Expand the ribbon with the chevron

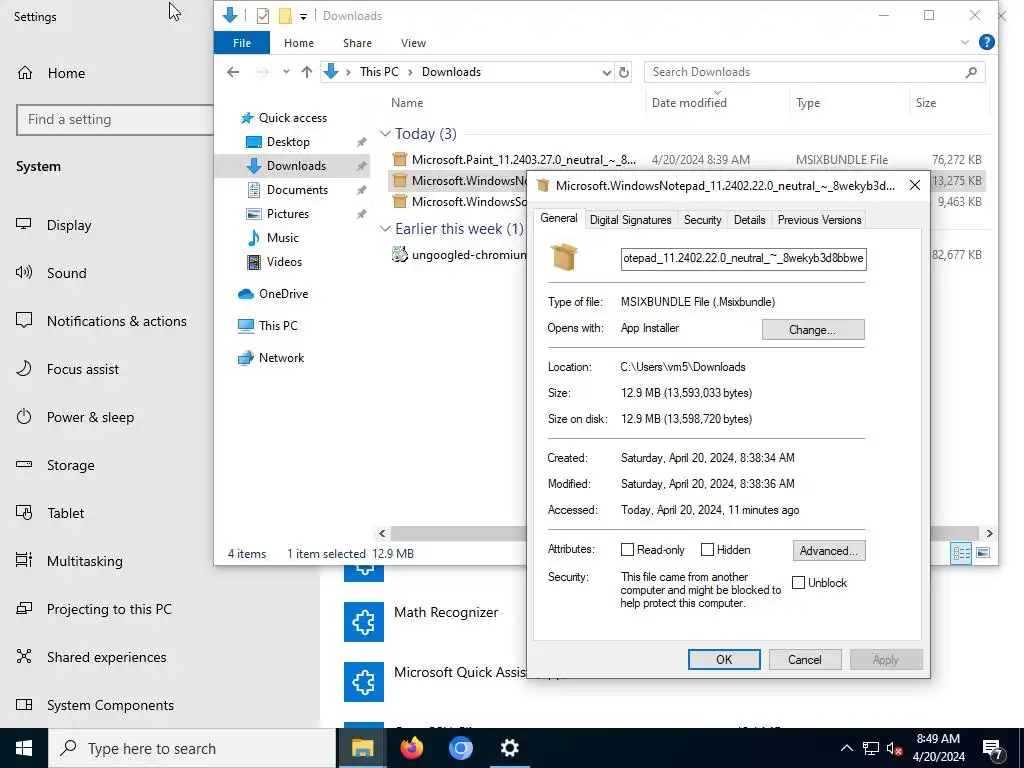click(x=965, y=42)
